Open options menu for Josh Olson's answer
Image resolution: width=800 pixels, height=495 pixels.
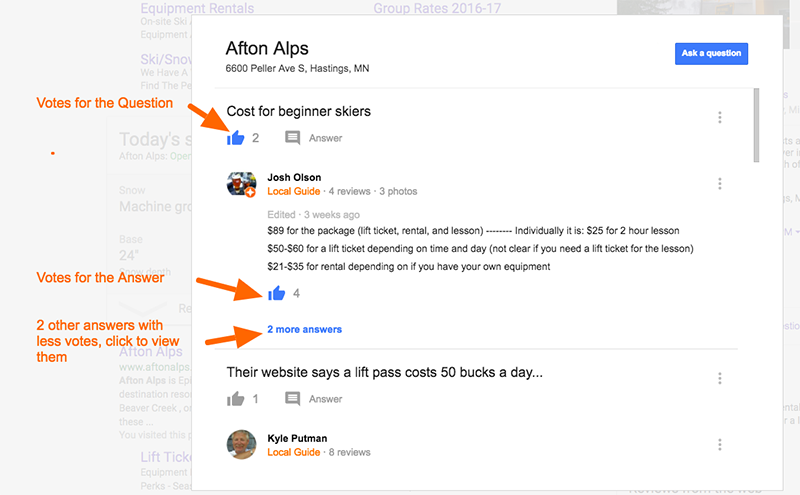point(719,184)
